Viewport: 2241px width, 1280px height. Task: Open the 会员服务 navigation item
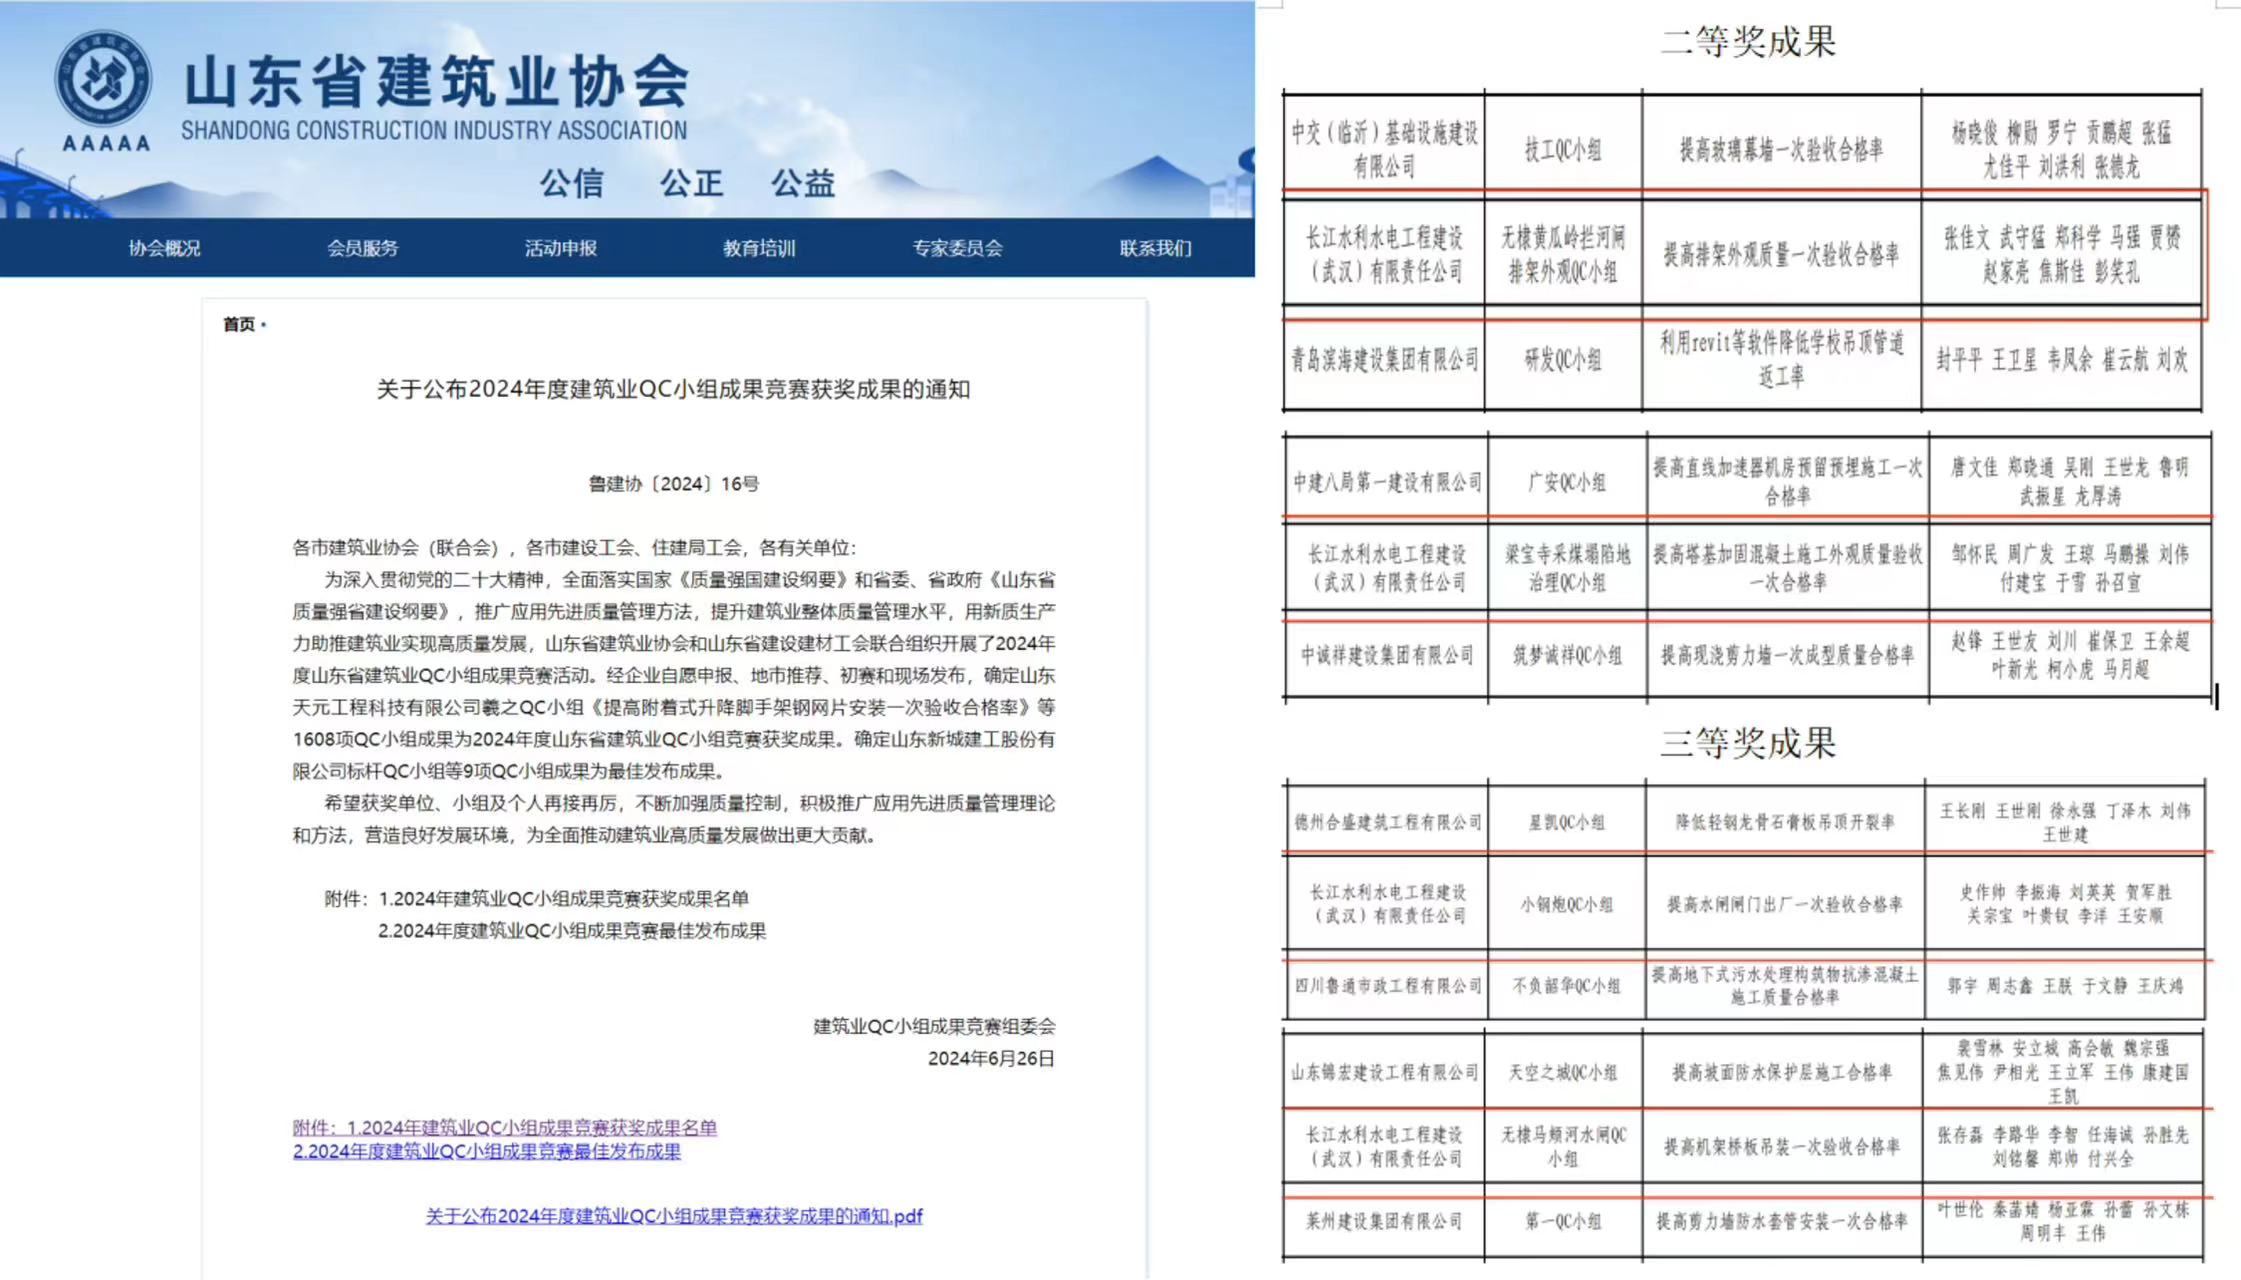[x=362, y=248]
